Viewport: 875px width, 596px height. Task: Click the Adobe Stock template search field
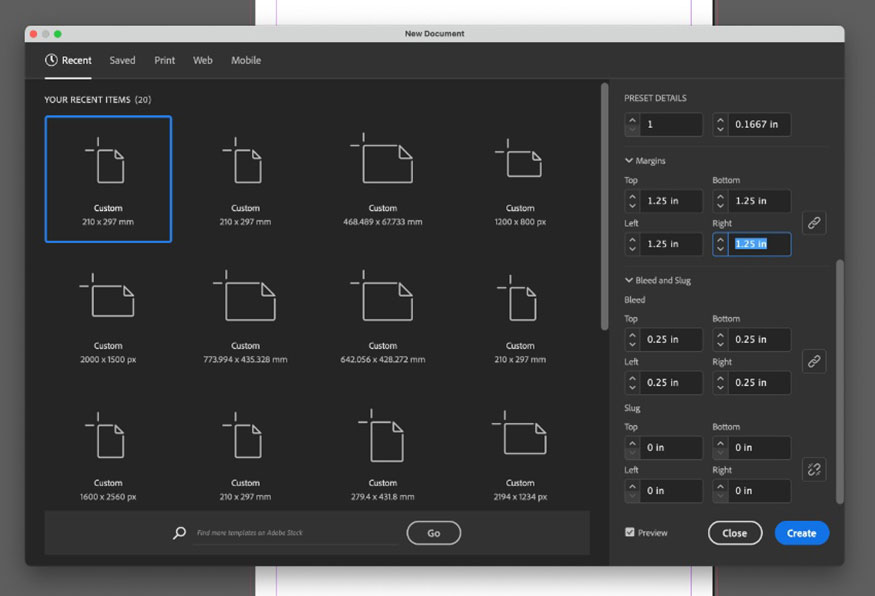tap(296, 533)
